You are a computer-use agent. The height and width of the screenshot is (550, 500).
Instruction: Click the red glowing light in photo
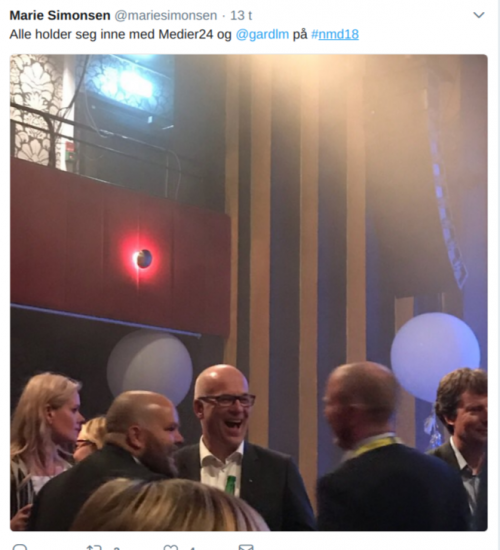point(142,259)
